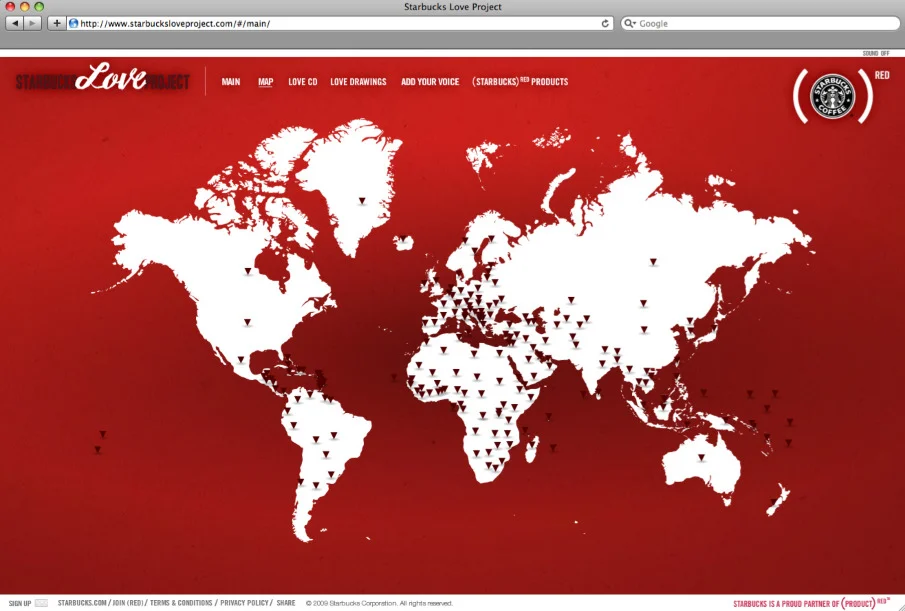Focus the address bar showing starbucksloveproject.com
Screen dimensions: 905x611
point(339,24)
